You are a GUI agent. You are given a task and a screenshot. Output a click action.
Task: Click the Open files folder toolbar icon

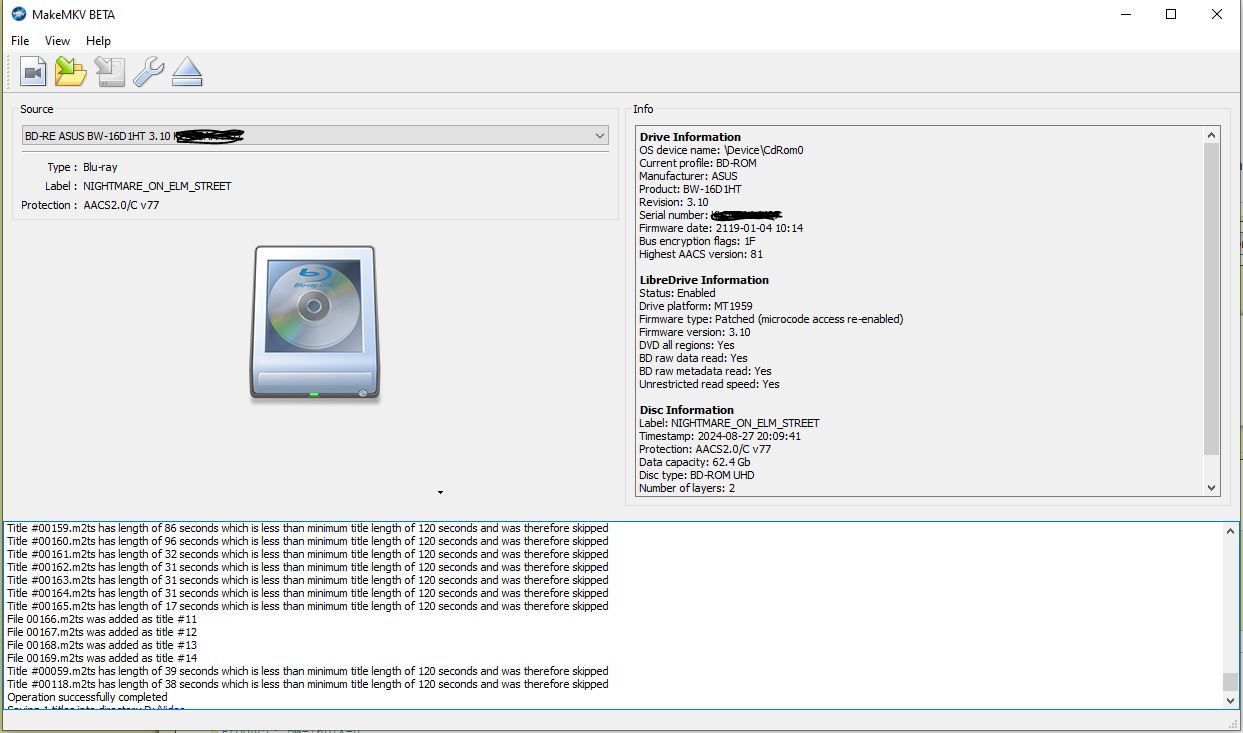(x=71, y=72)
